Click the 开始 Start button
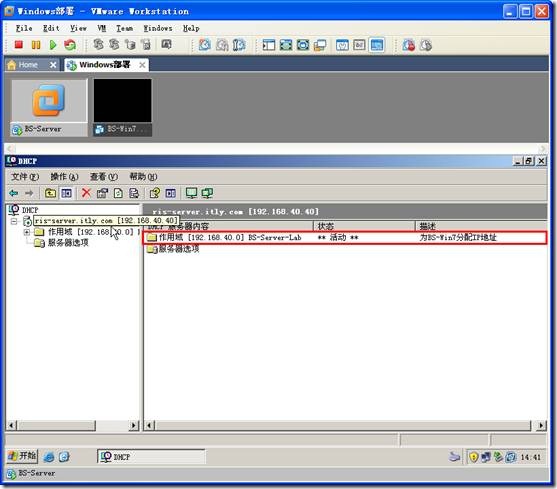This screenshot has height=489, width=557. click(x=22, y=456)
